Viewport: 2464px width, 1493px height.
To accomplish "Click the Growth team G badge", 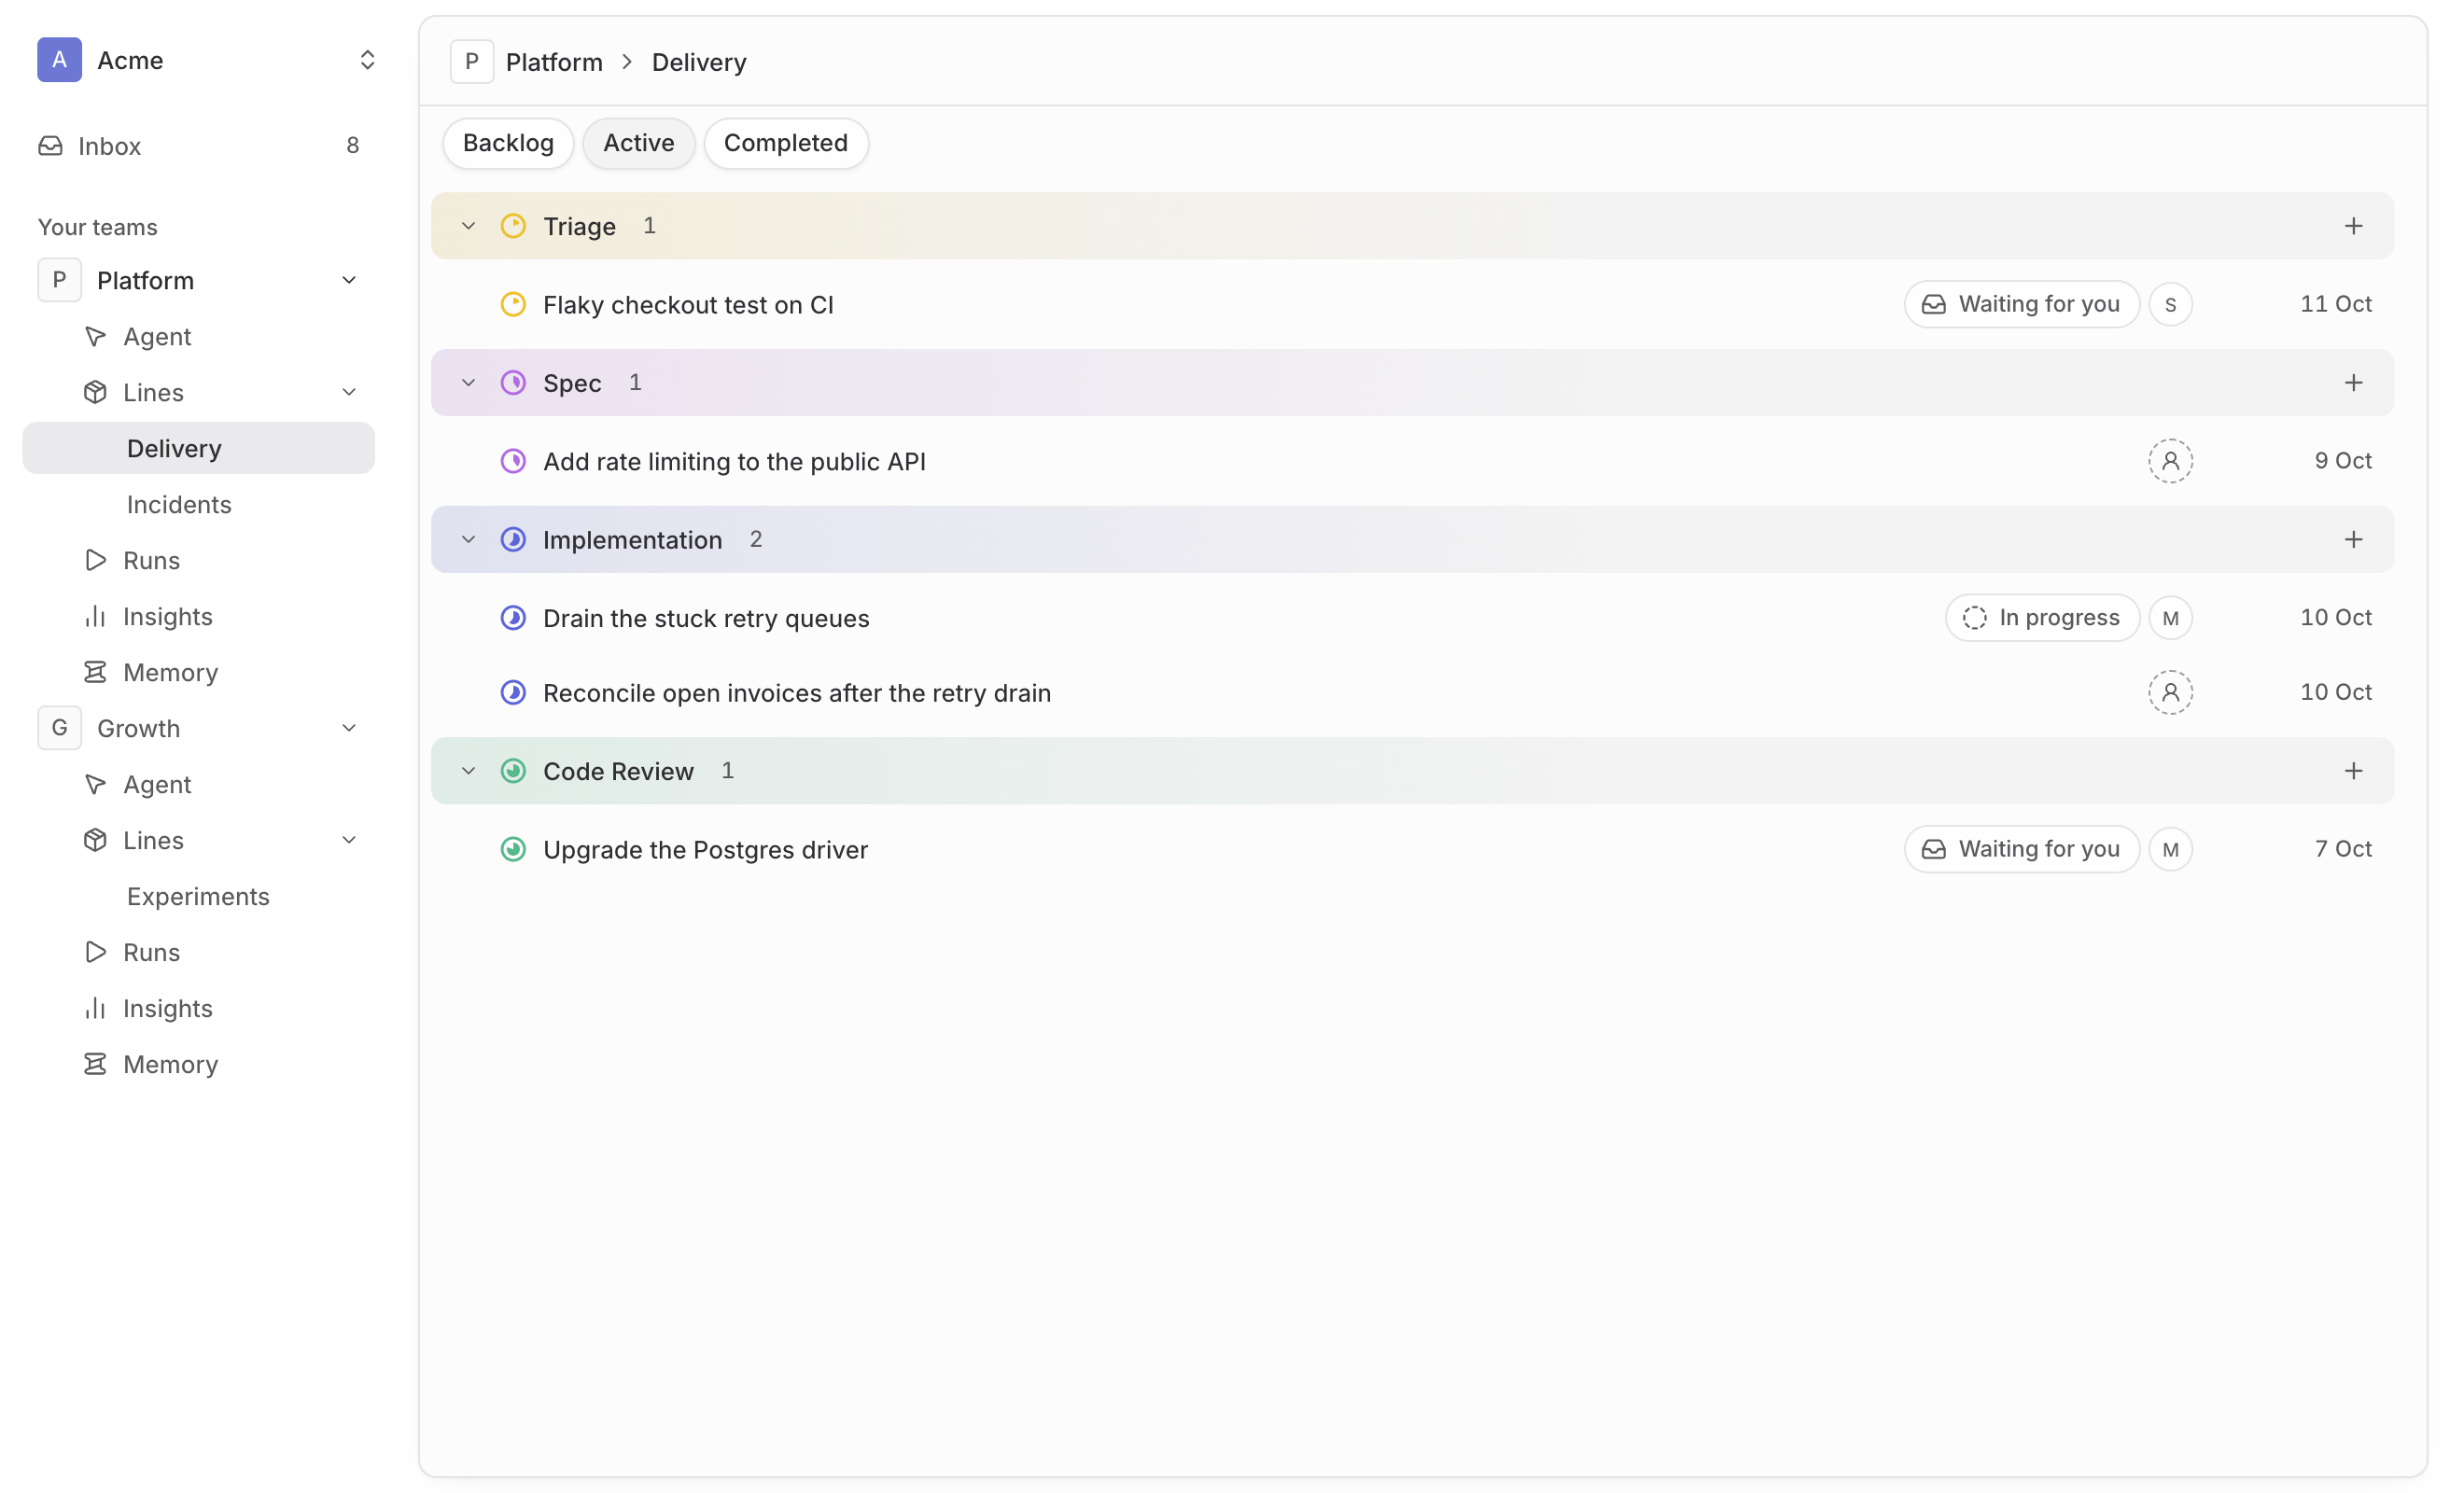I will [60, 728].
